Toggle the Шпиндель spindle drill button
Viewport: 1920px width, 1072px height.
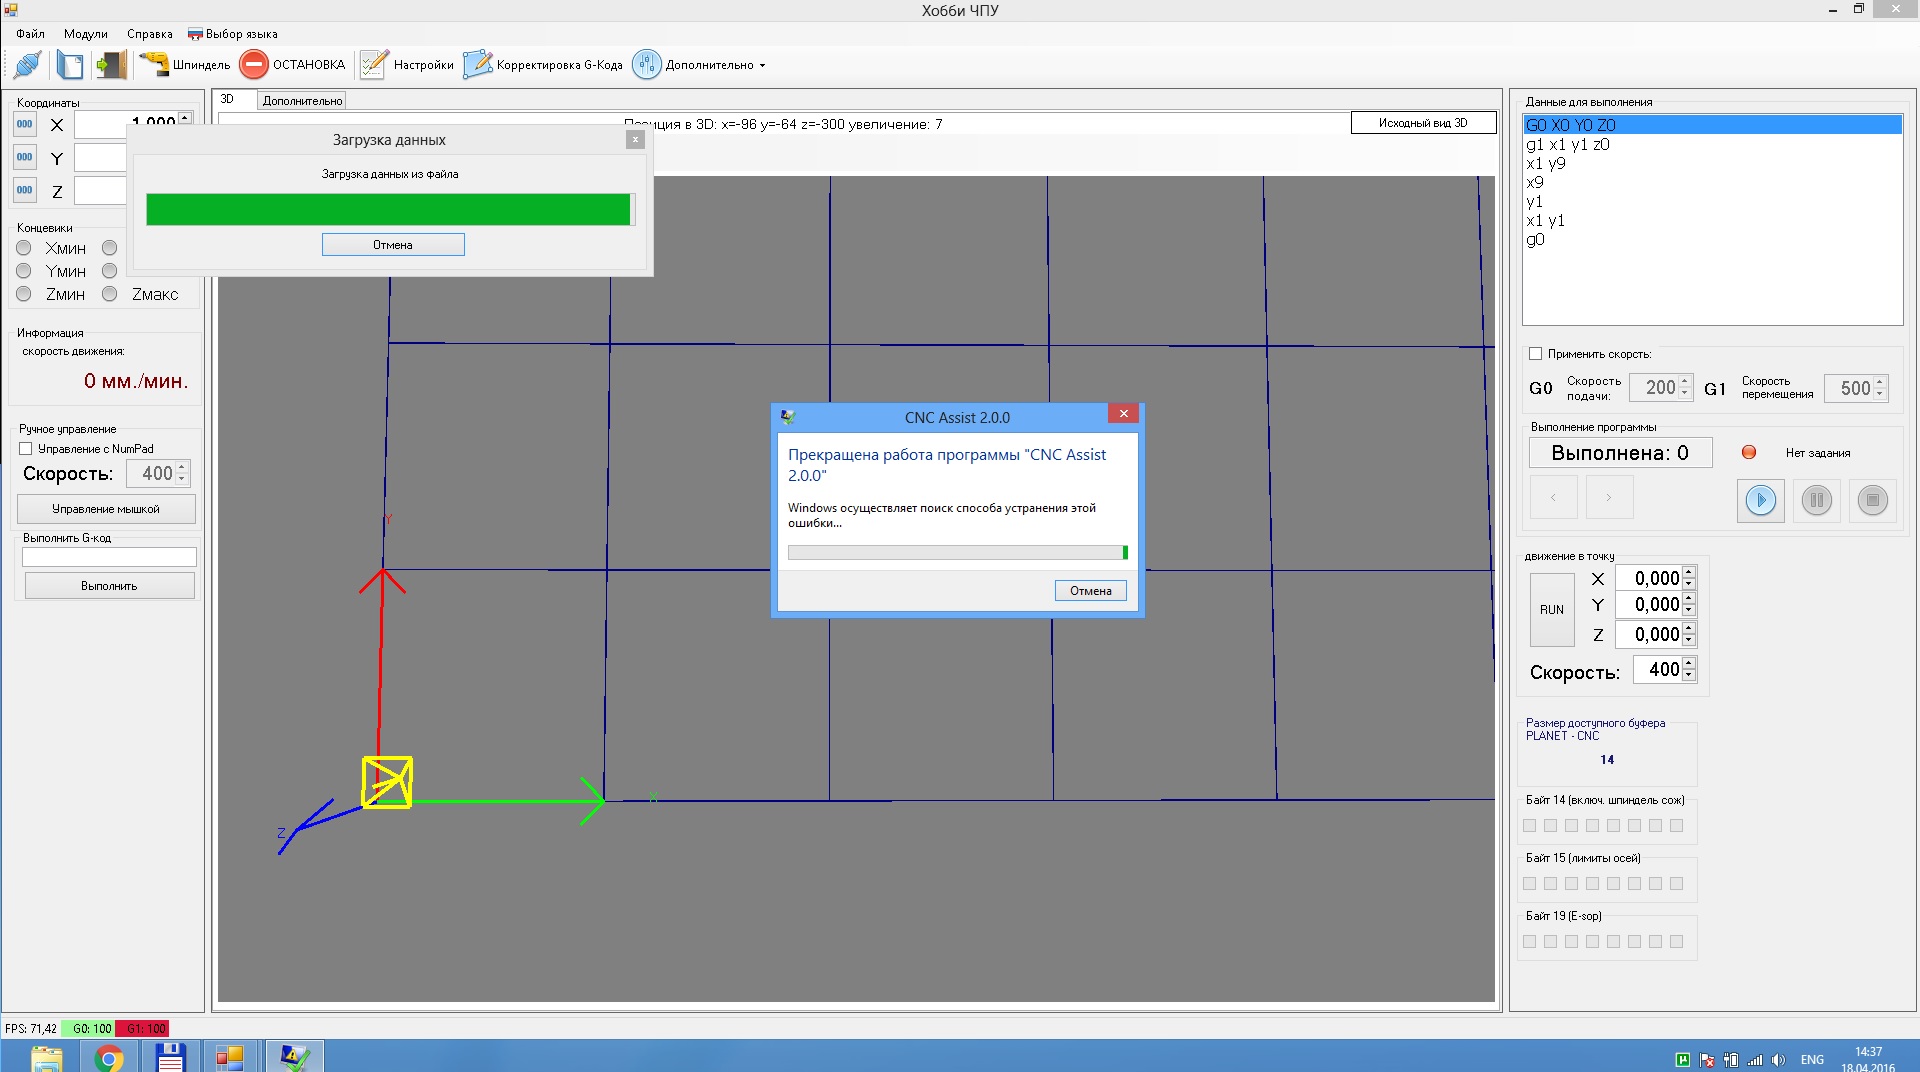(184, 65)
